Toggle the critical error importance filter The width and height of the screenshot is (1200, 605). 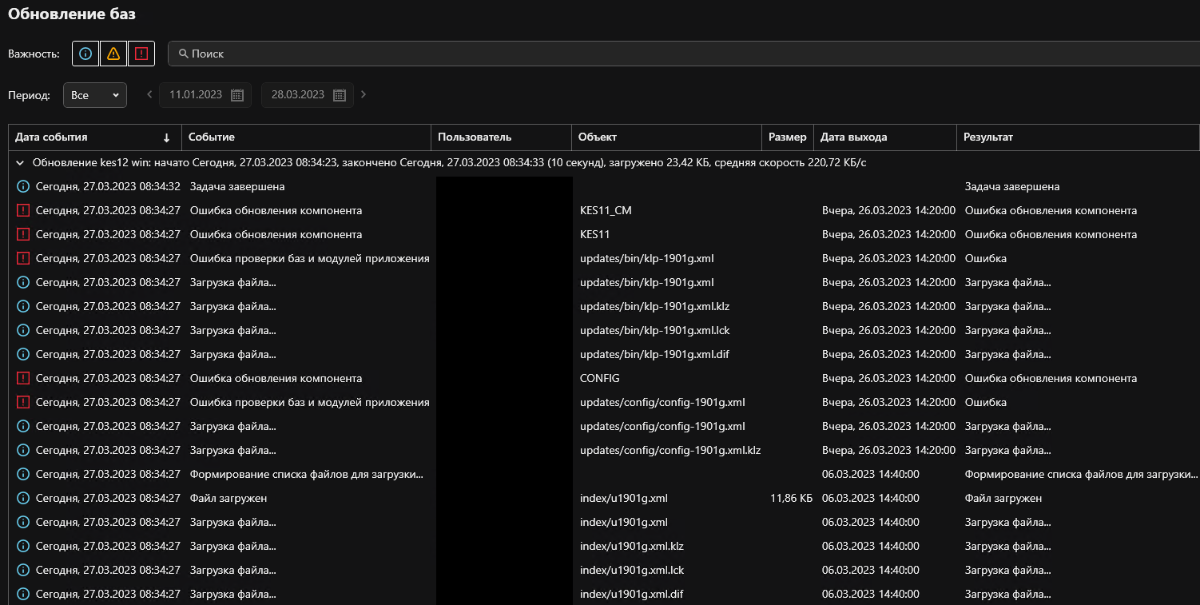coord(141,53)
